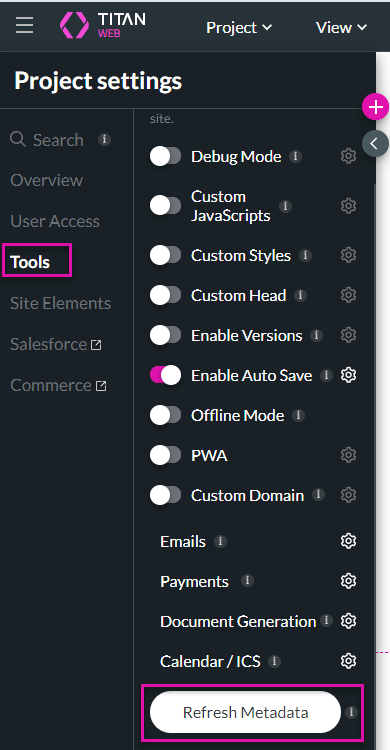Click info icon beside Enable Versions
Viewport: 390px width, 750px height.
[x=316, y=335]
